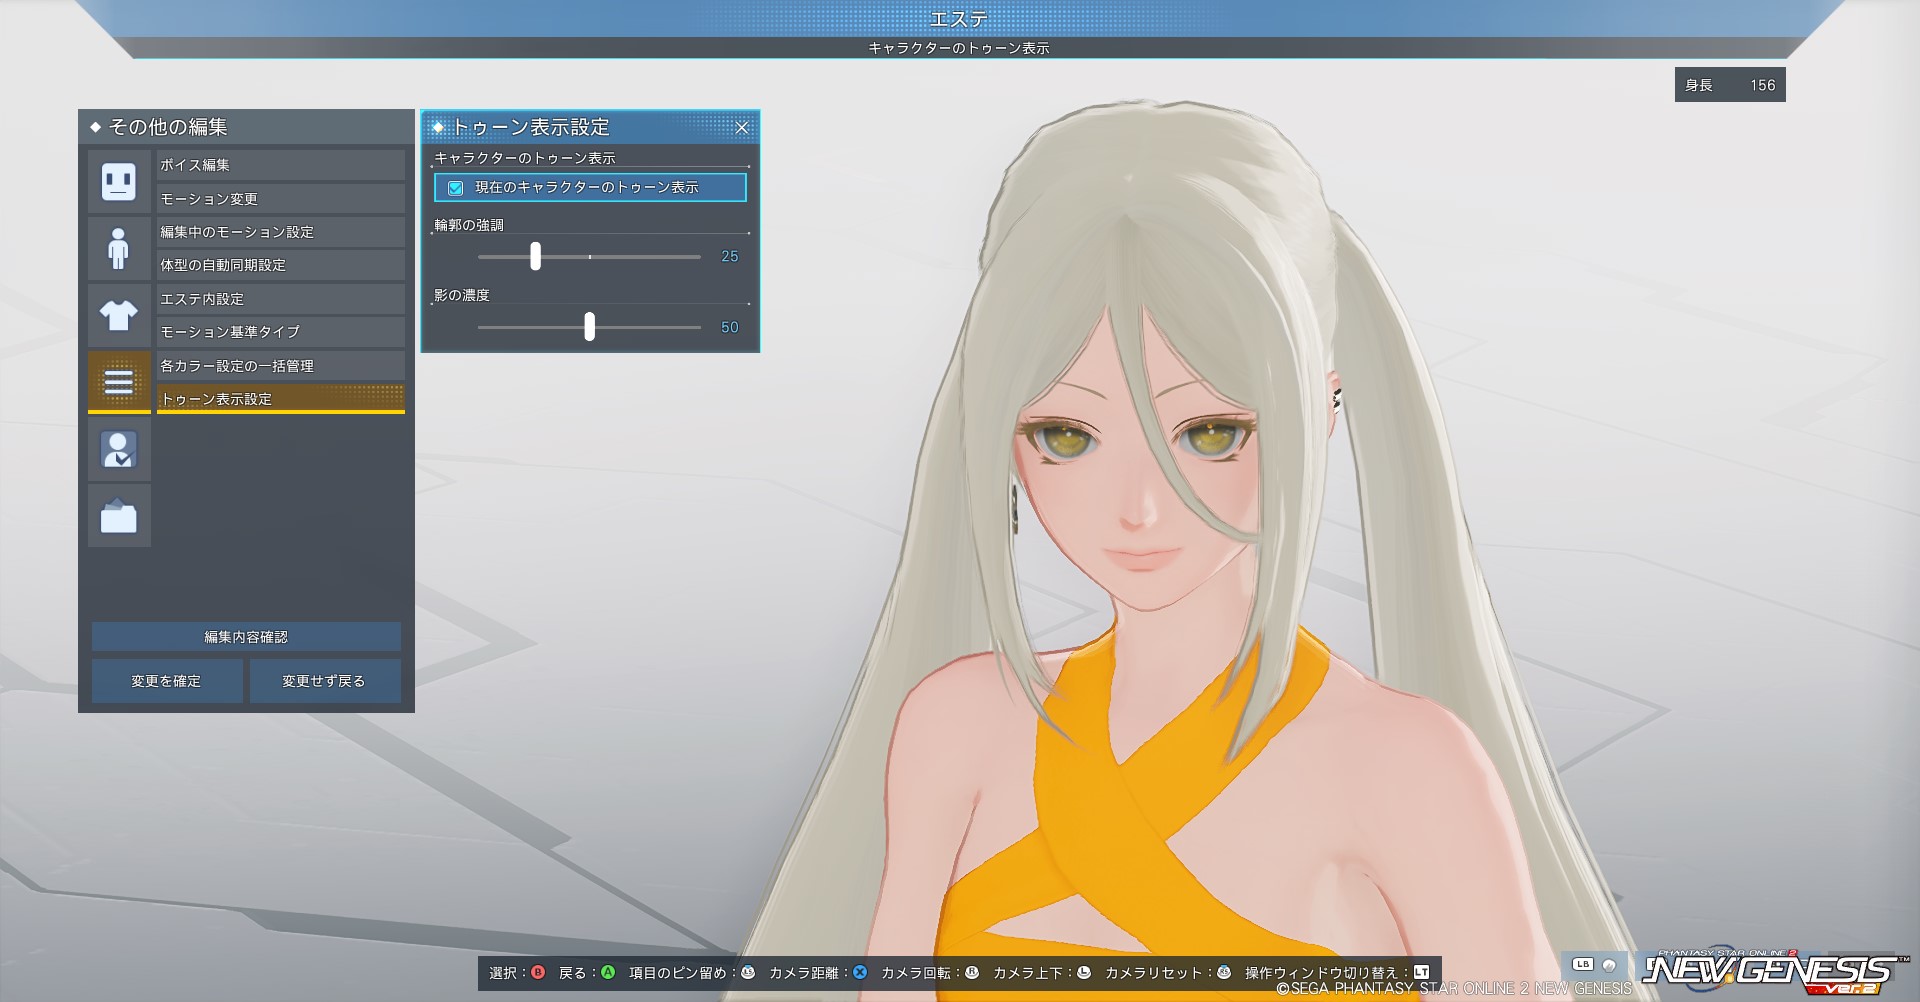Select the face/voice category icon
The height and width of the screenshot is (1002, 1920).
pyautogui.click(x=119, y=181)
